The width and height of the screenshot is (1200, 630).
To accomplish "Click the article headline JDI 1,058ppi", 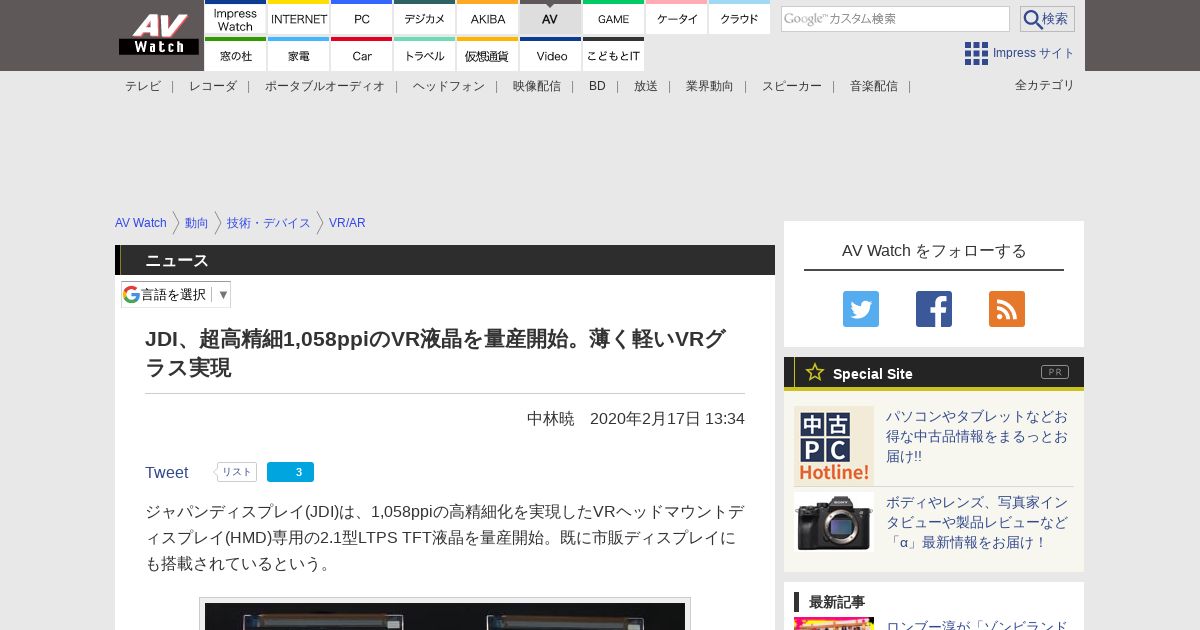I will click(435, 353).
